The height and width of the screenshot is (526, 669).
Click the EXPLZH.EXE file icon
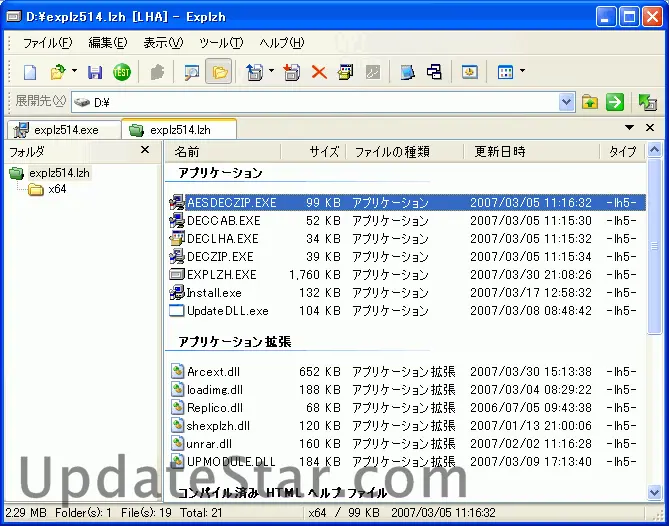tap(177, 274)
